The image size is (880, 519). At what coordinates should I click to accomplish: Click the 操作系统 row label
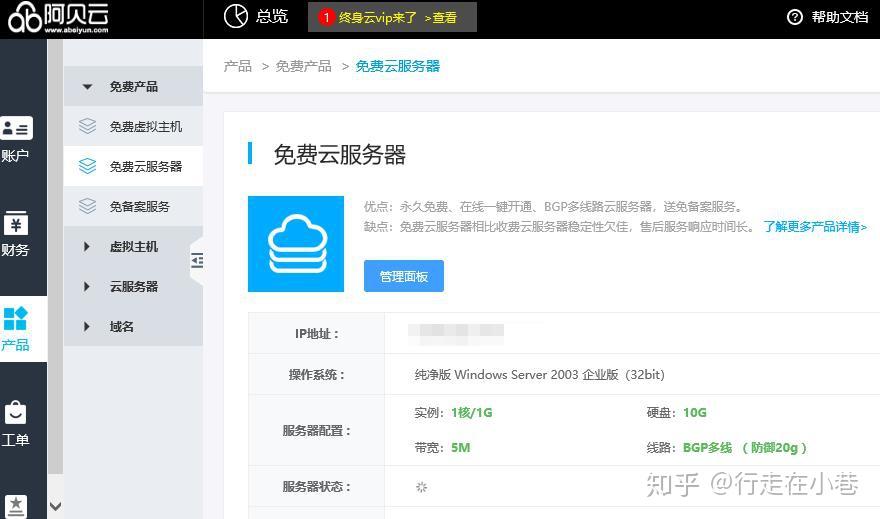pyautogui.click(x=317, y=374)
